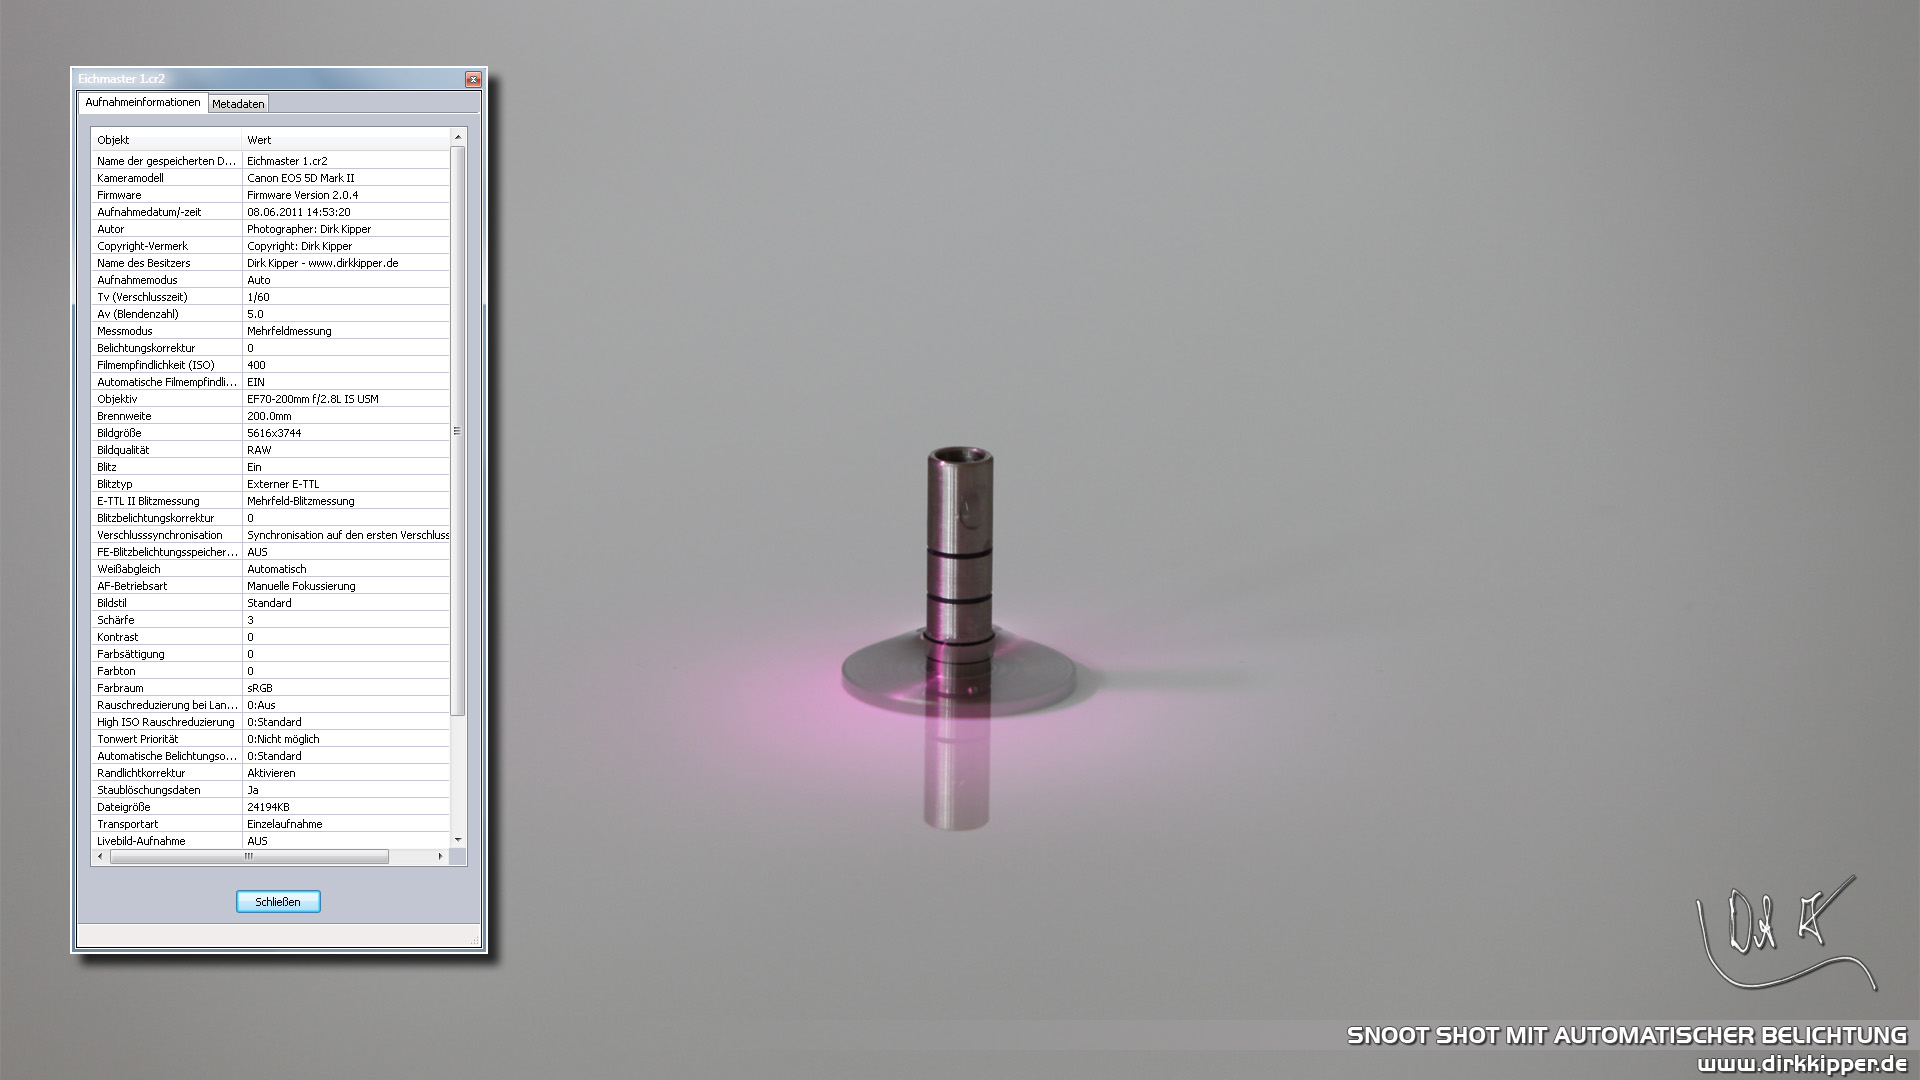
Task: Switch to the Metadaten tab
Action: 238,104
